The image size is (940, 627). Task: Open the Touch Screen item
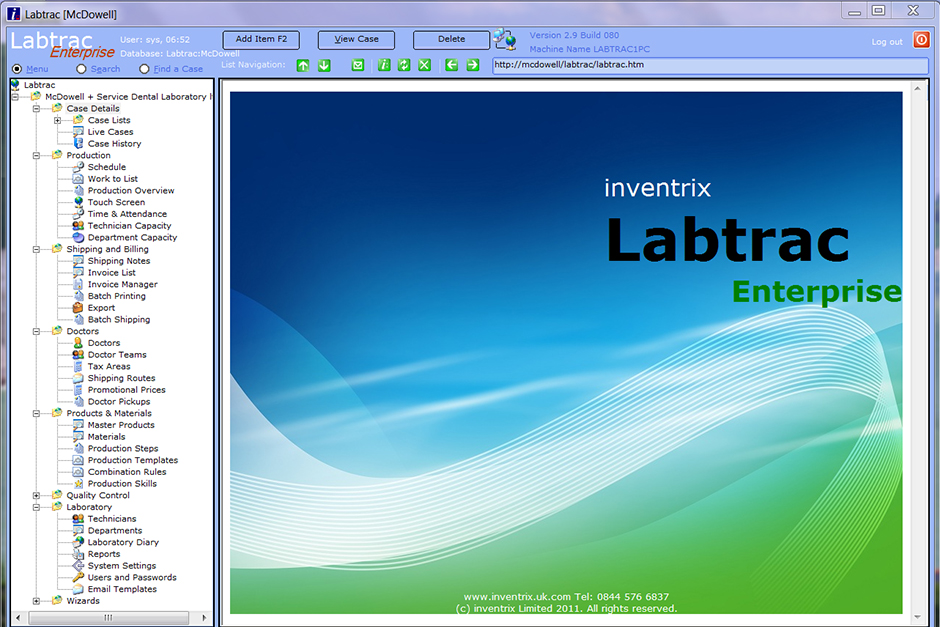pyautogui.click(x=116, y=202)
